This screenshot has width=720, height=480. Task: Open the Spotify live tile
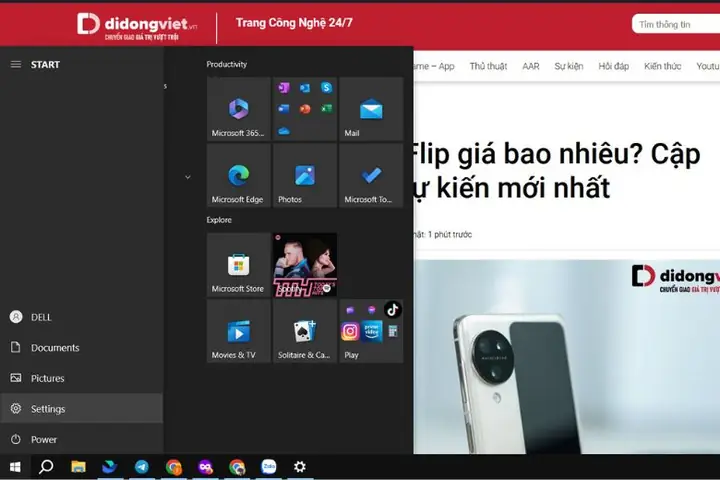point(305,265)
